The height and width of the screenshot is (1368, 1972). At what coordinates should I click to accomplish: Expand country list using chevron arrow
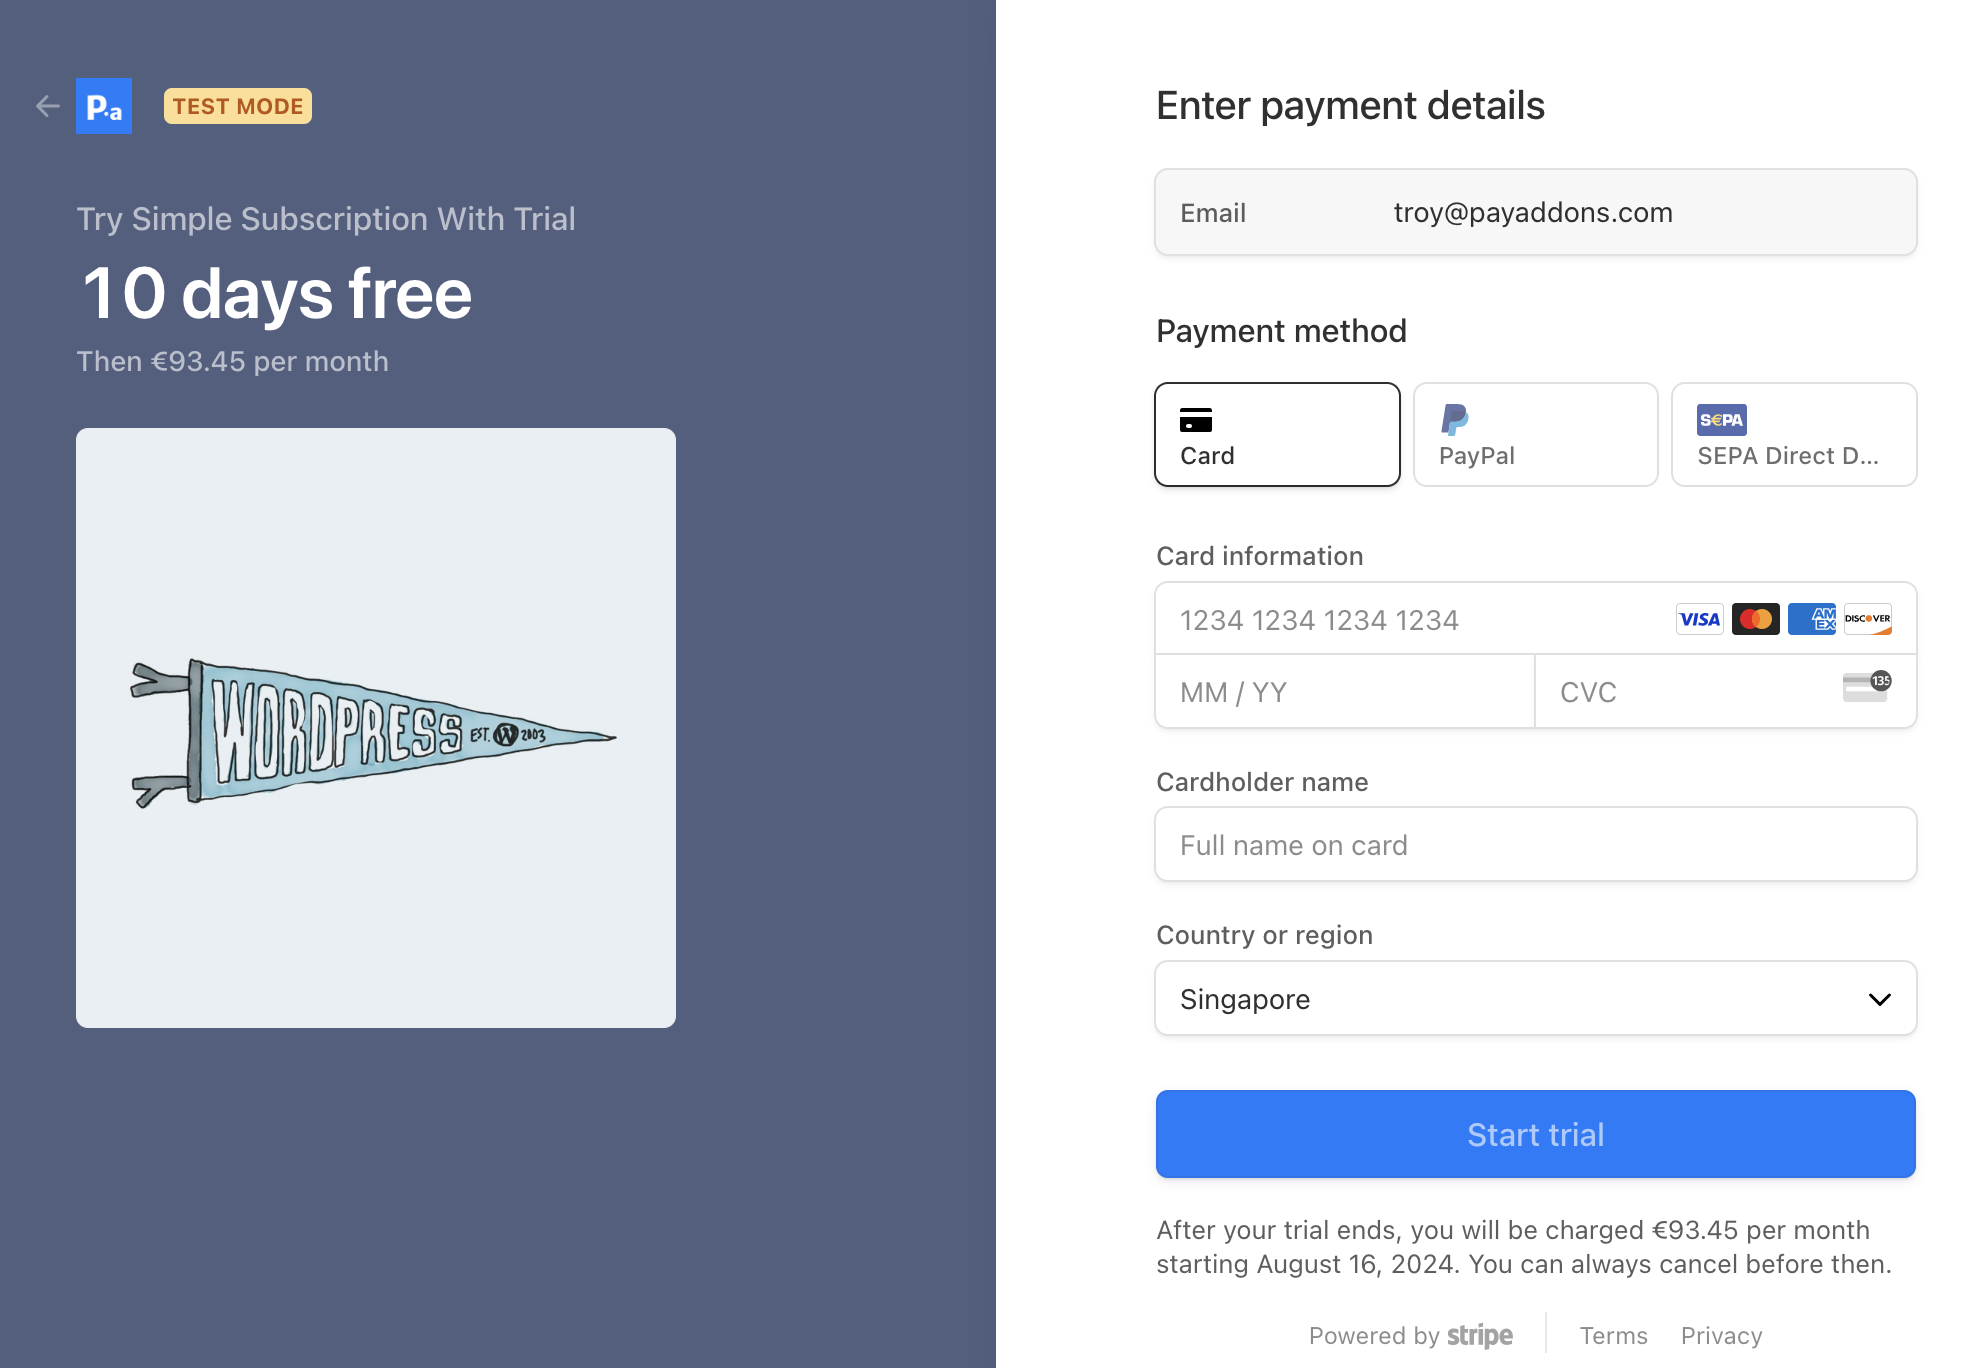click(1879, 999)
